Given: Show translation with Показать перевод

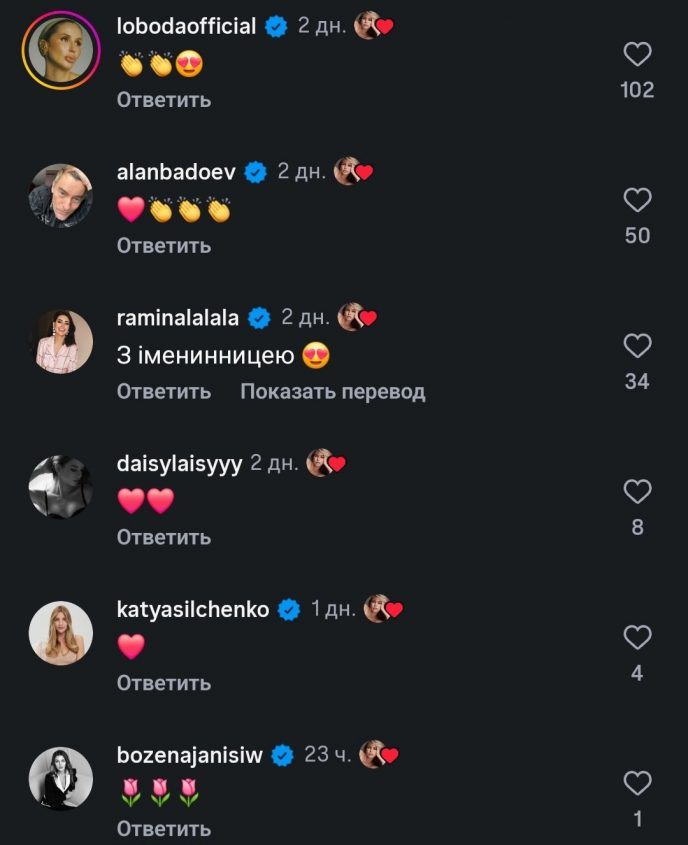Looking at the screenshot, I should 332,392.
